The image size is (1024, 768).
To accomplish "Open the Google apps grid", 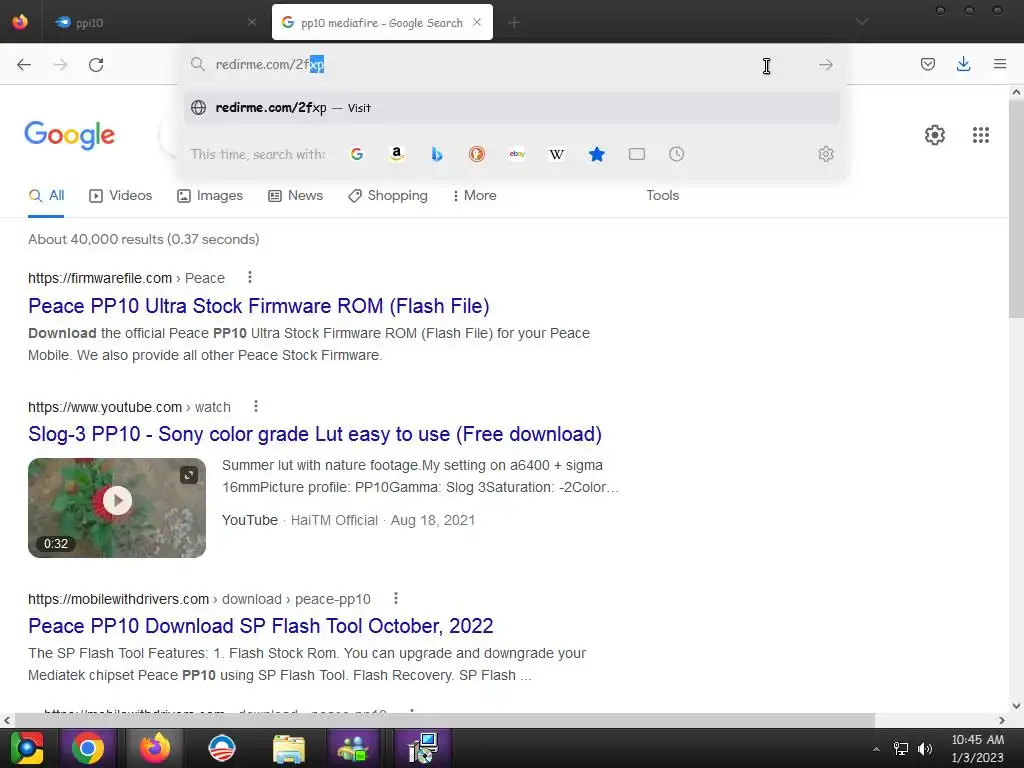I will 980,135.
